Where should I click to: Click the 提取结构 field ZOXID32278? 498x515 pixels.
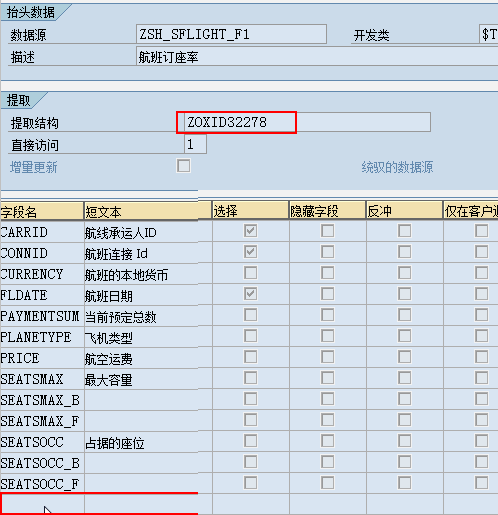[307, 122]
